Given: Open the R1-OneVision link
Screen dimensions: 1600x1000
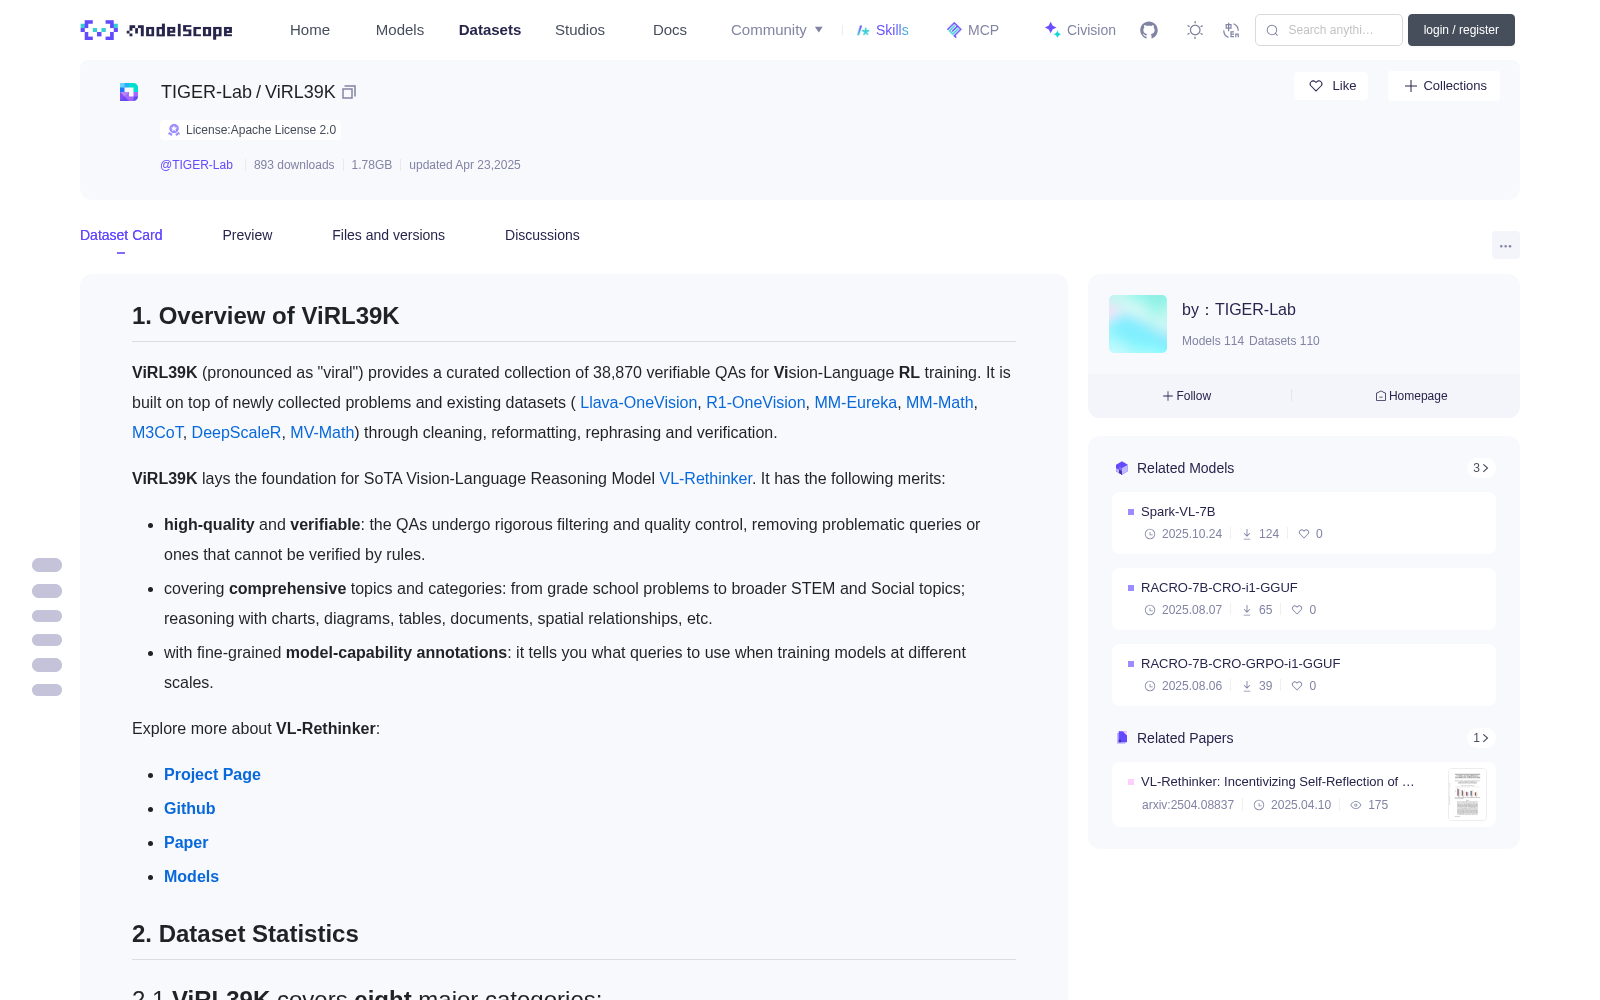Looking at the screenshot, I should tap(756, 402).
